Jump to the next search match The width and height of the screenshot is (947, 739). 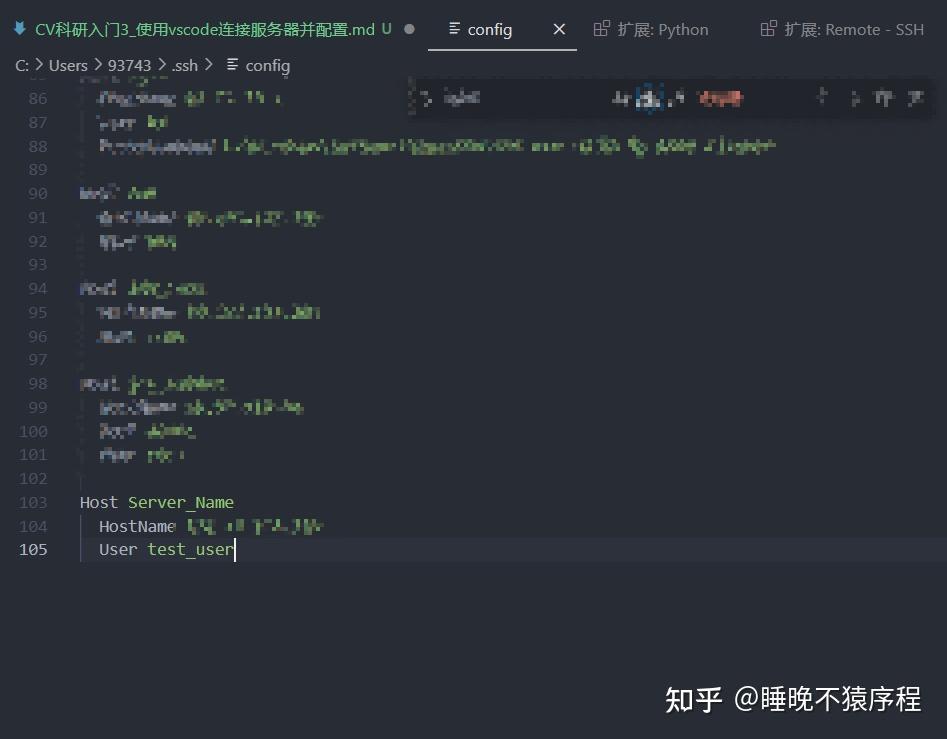click(x=853, y=98)
